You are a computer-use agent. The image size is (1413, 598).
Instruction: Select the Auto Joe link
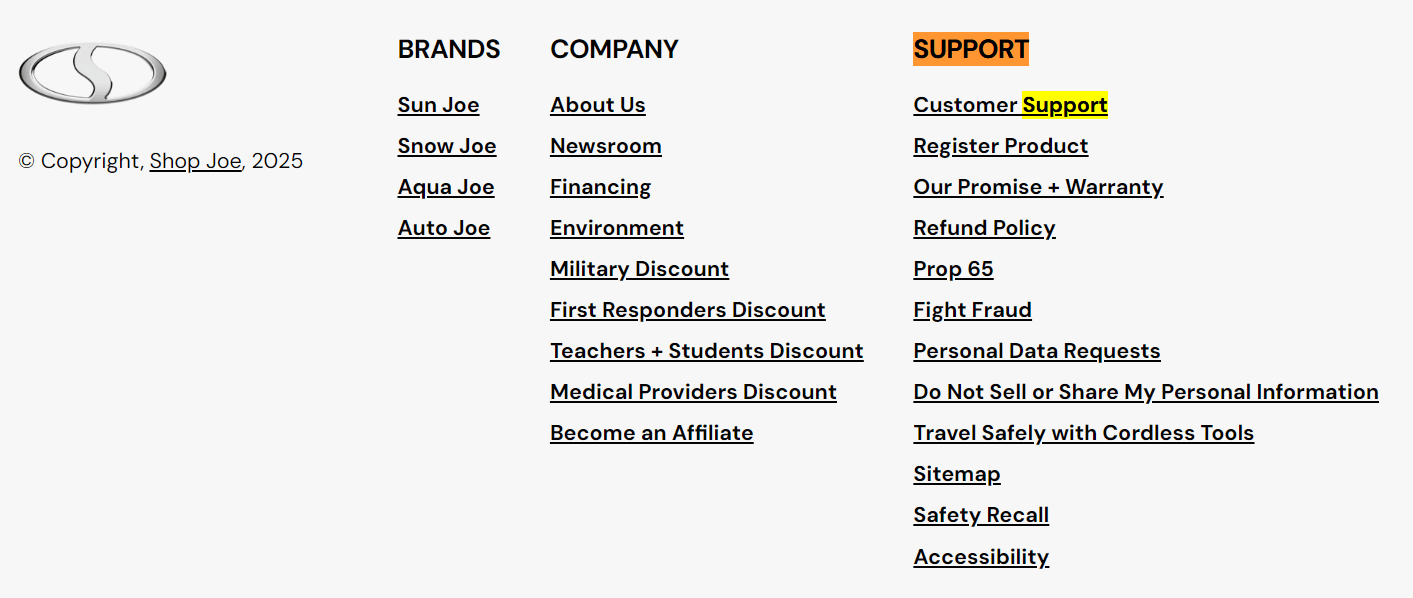coord(444,227)
